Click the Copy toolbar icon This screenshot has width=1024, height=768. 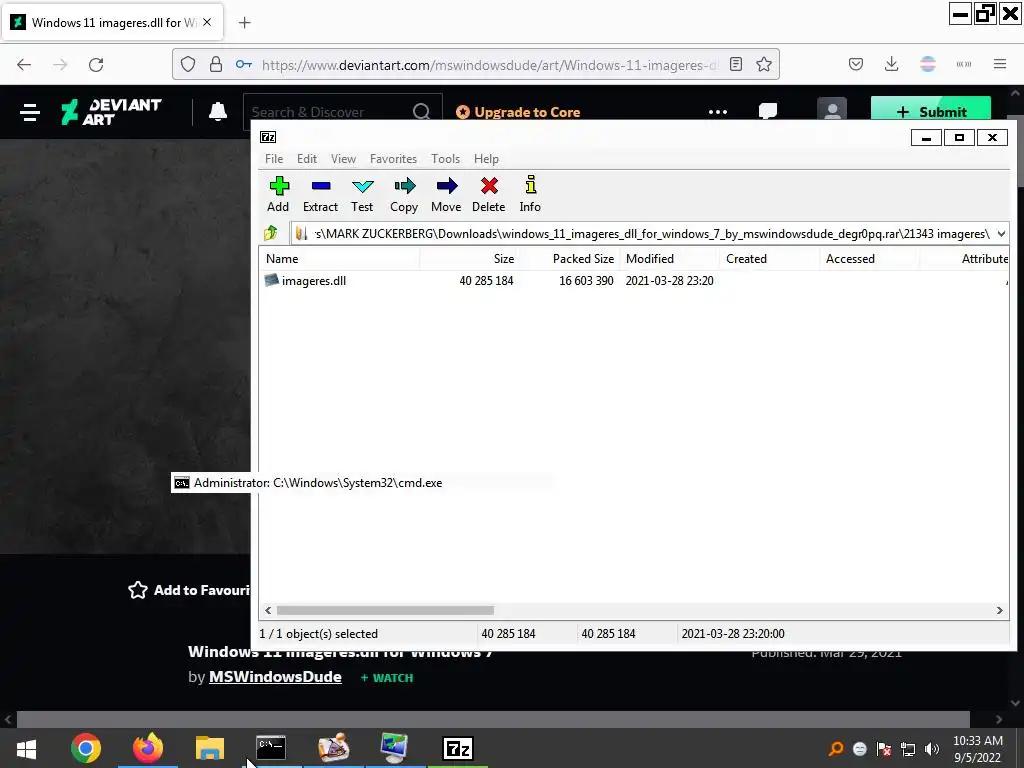point(404,194)
